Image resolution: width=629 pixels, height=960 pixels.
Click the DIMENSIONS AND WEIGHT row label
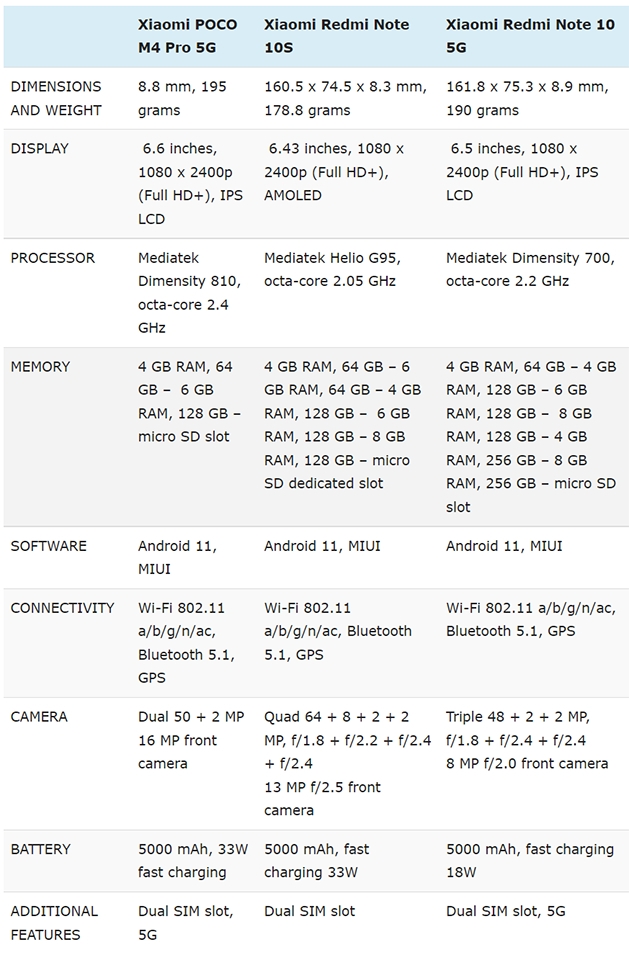point(56,99)
